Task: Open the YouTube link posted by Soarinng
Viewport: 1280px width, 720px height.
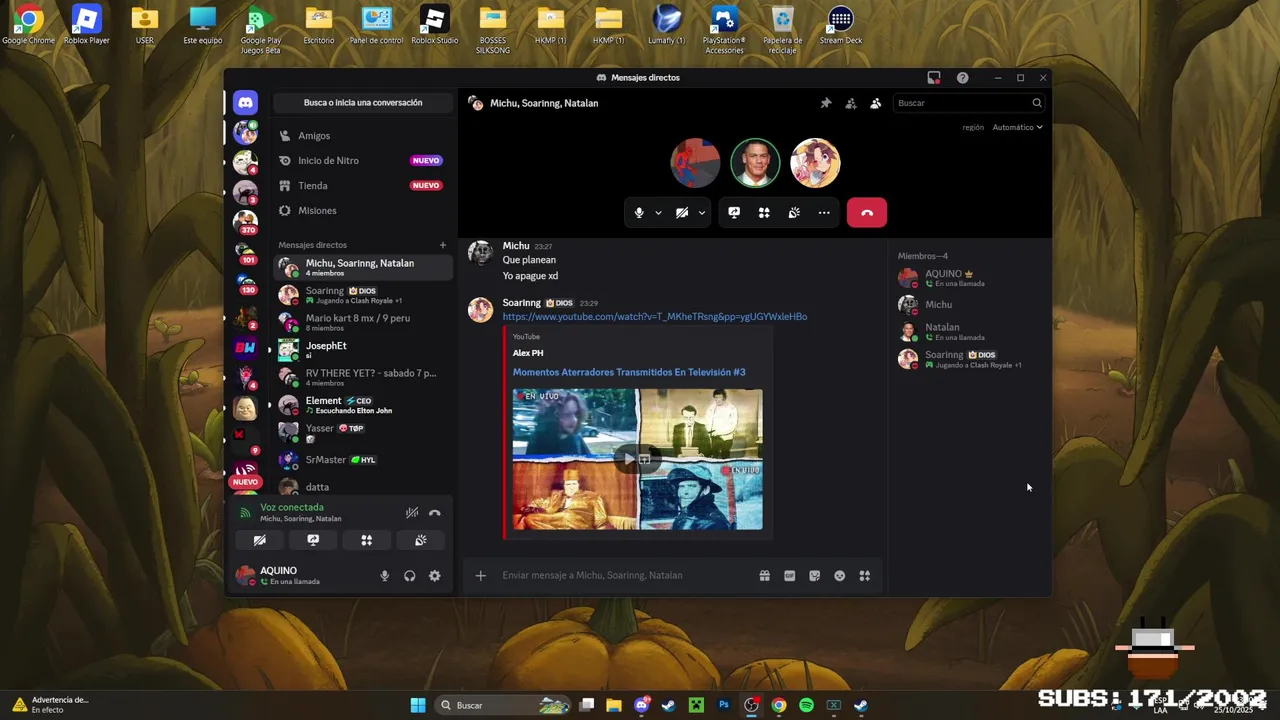Action: (655, 317)
